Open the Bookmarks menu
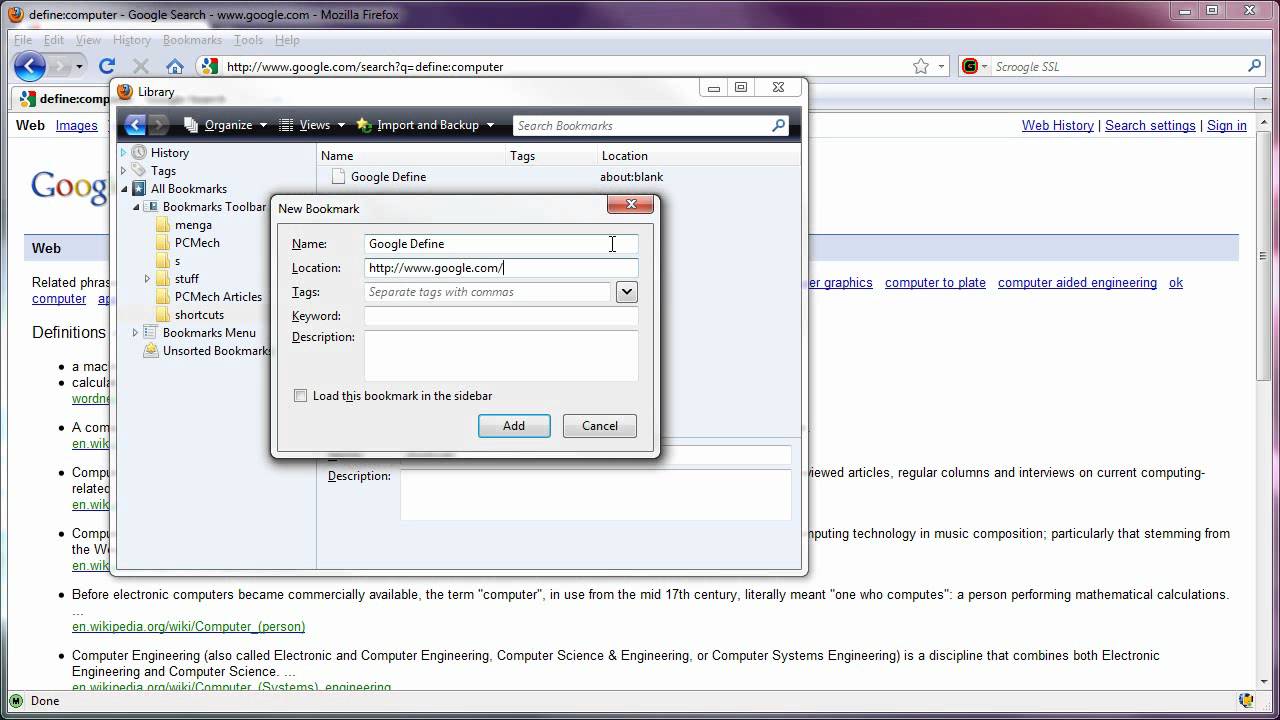This screenshot has width=1280, height=720. pos(192,40)
